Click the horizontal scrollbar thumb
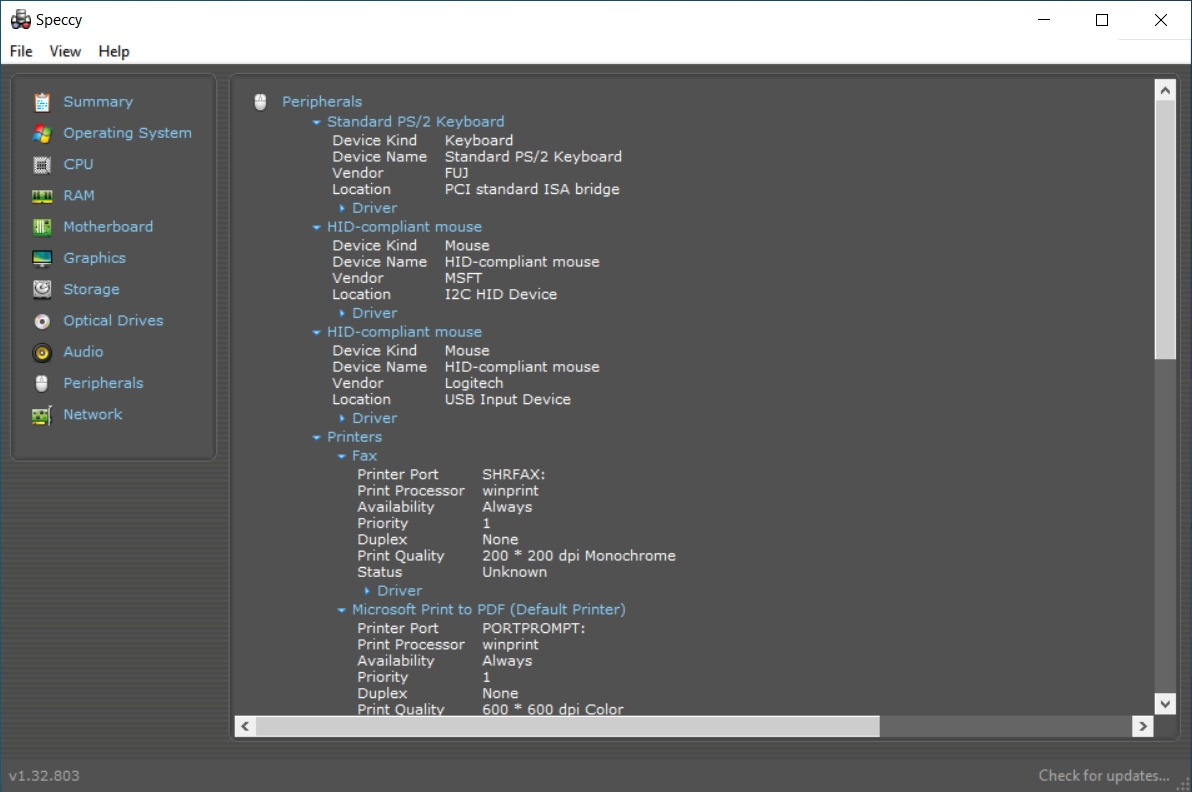Image resolution: width=1192 pixels, height=792 pixels. coord(568,727)
